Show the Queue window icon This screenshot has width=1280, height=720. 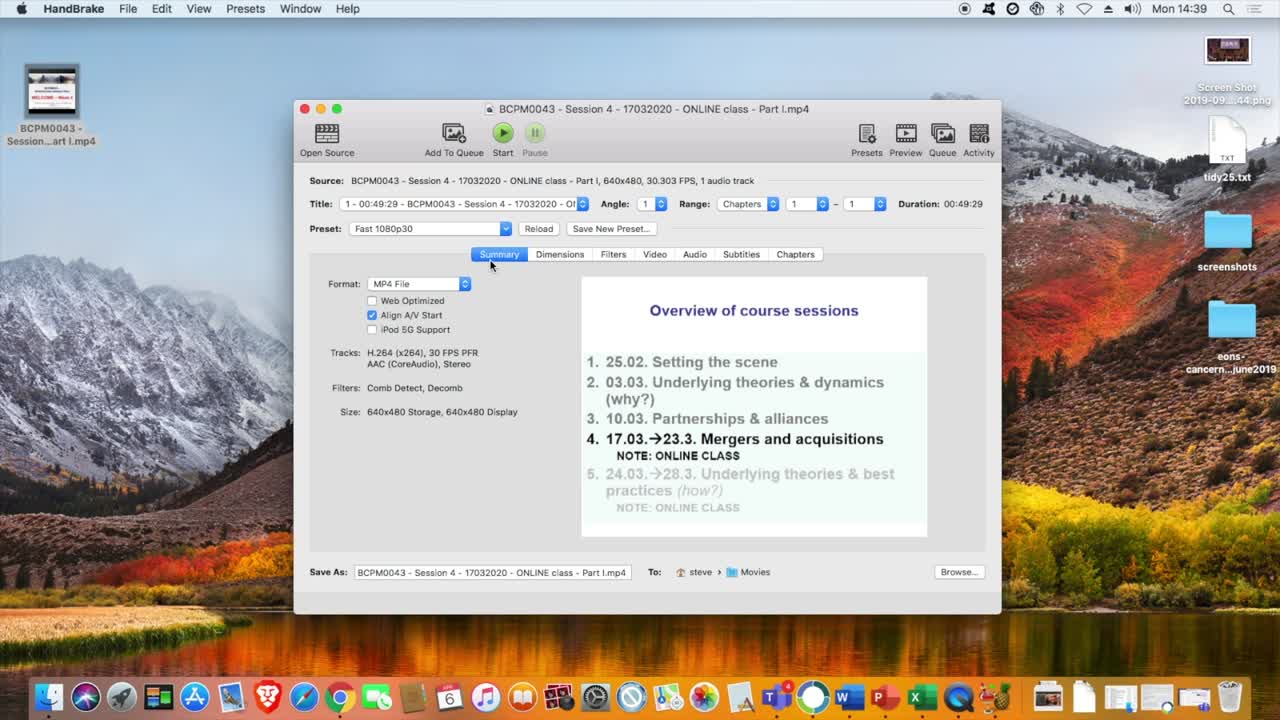pyautogui.click(x=942, y=133)
